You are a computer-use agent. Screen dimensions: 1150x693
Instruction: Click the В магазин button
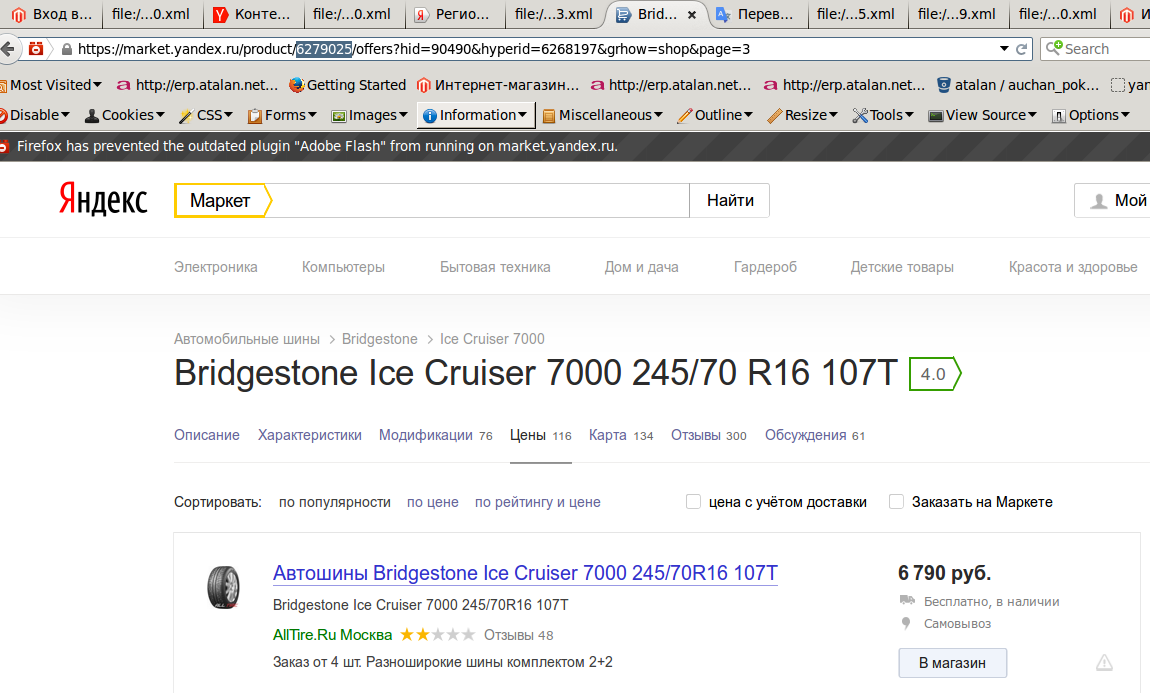(x=952, y=663)
